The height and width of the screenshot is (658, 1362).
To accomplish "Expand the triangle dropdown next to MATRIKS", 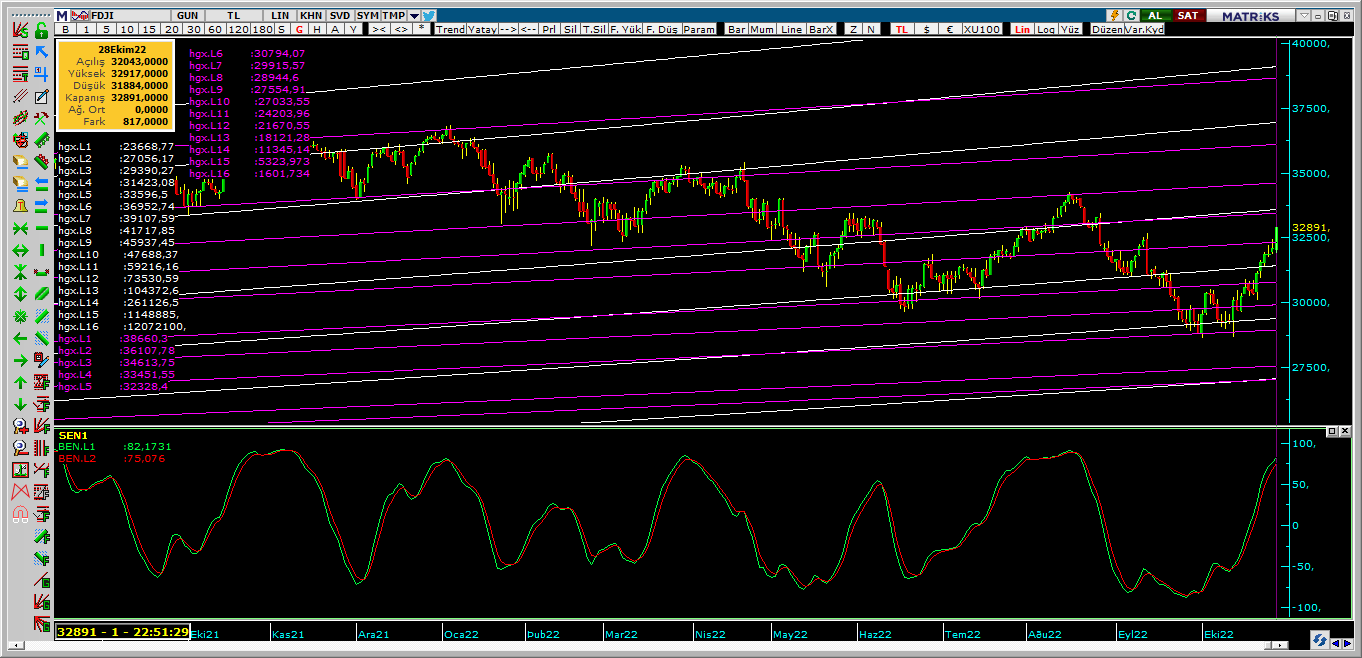I will click(1304, 16).
